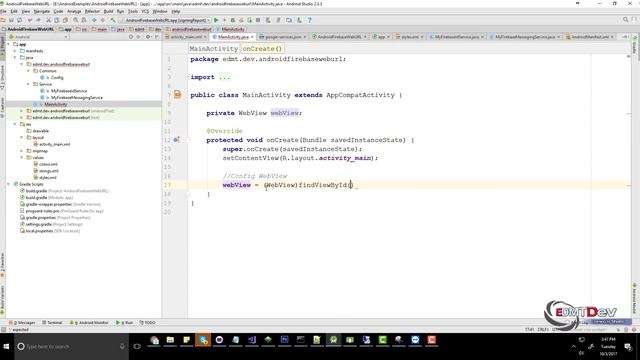This screenshot has height=360, width=640.
Task: Close the MainActivity.java tab
Action: tap(252, 37)
